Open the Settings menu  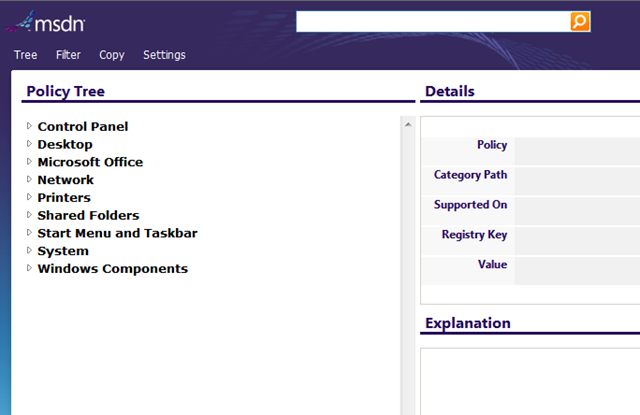pyautogui.click(x=164, y=55)
